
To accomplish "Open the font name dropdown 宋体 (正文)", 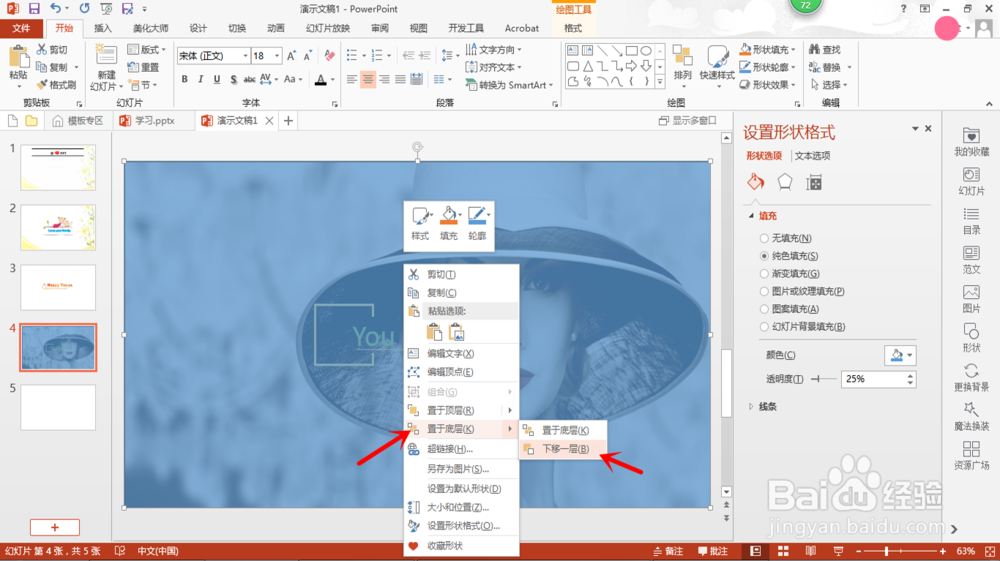I will tap(245, 56).
